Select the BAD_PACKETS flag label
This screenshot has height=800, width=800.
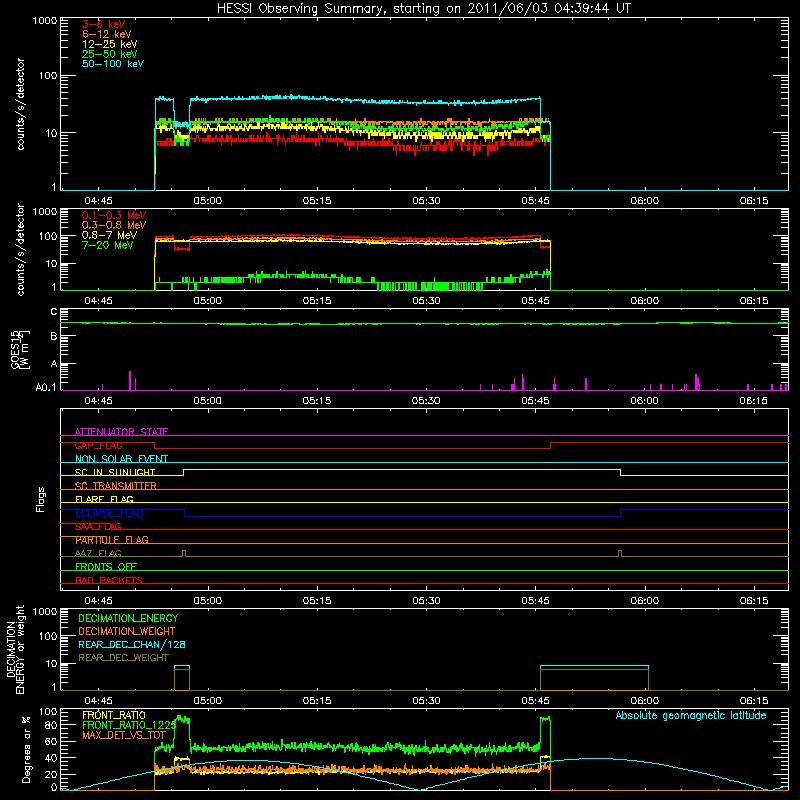(109, 580)
